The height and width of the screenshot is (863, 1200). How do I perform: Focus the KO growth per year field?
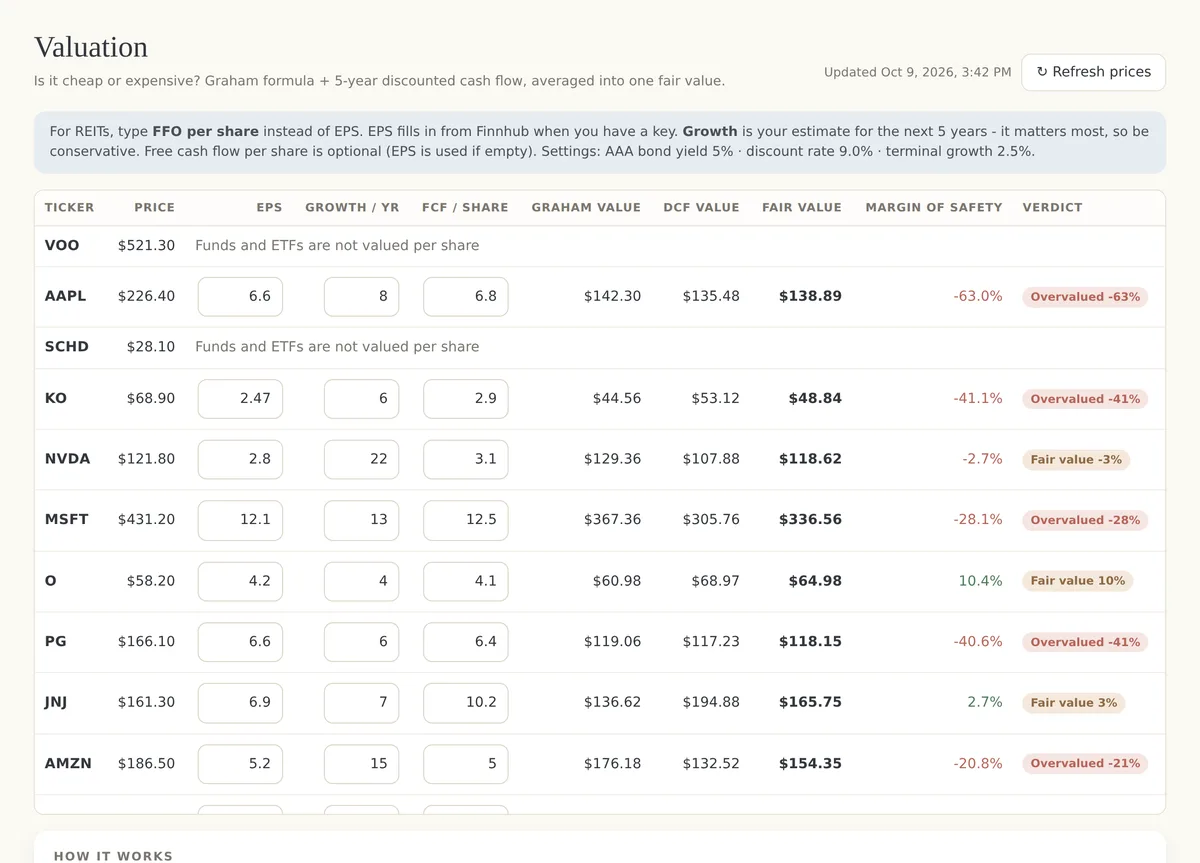[361, 398]
